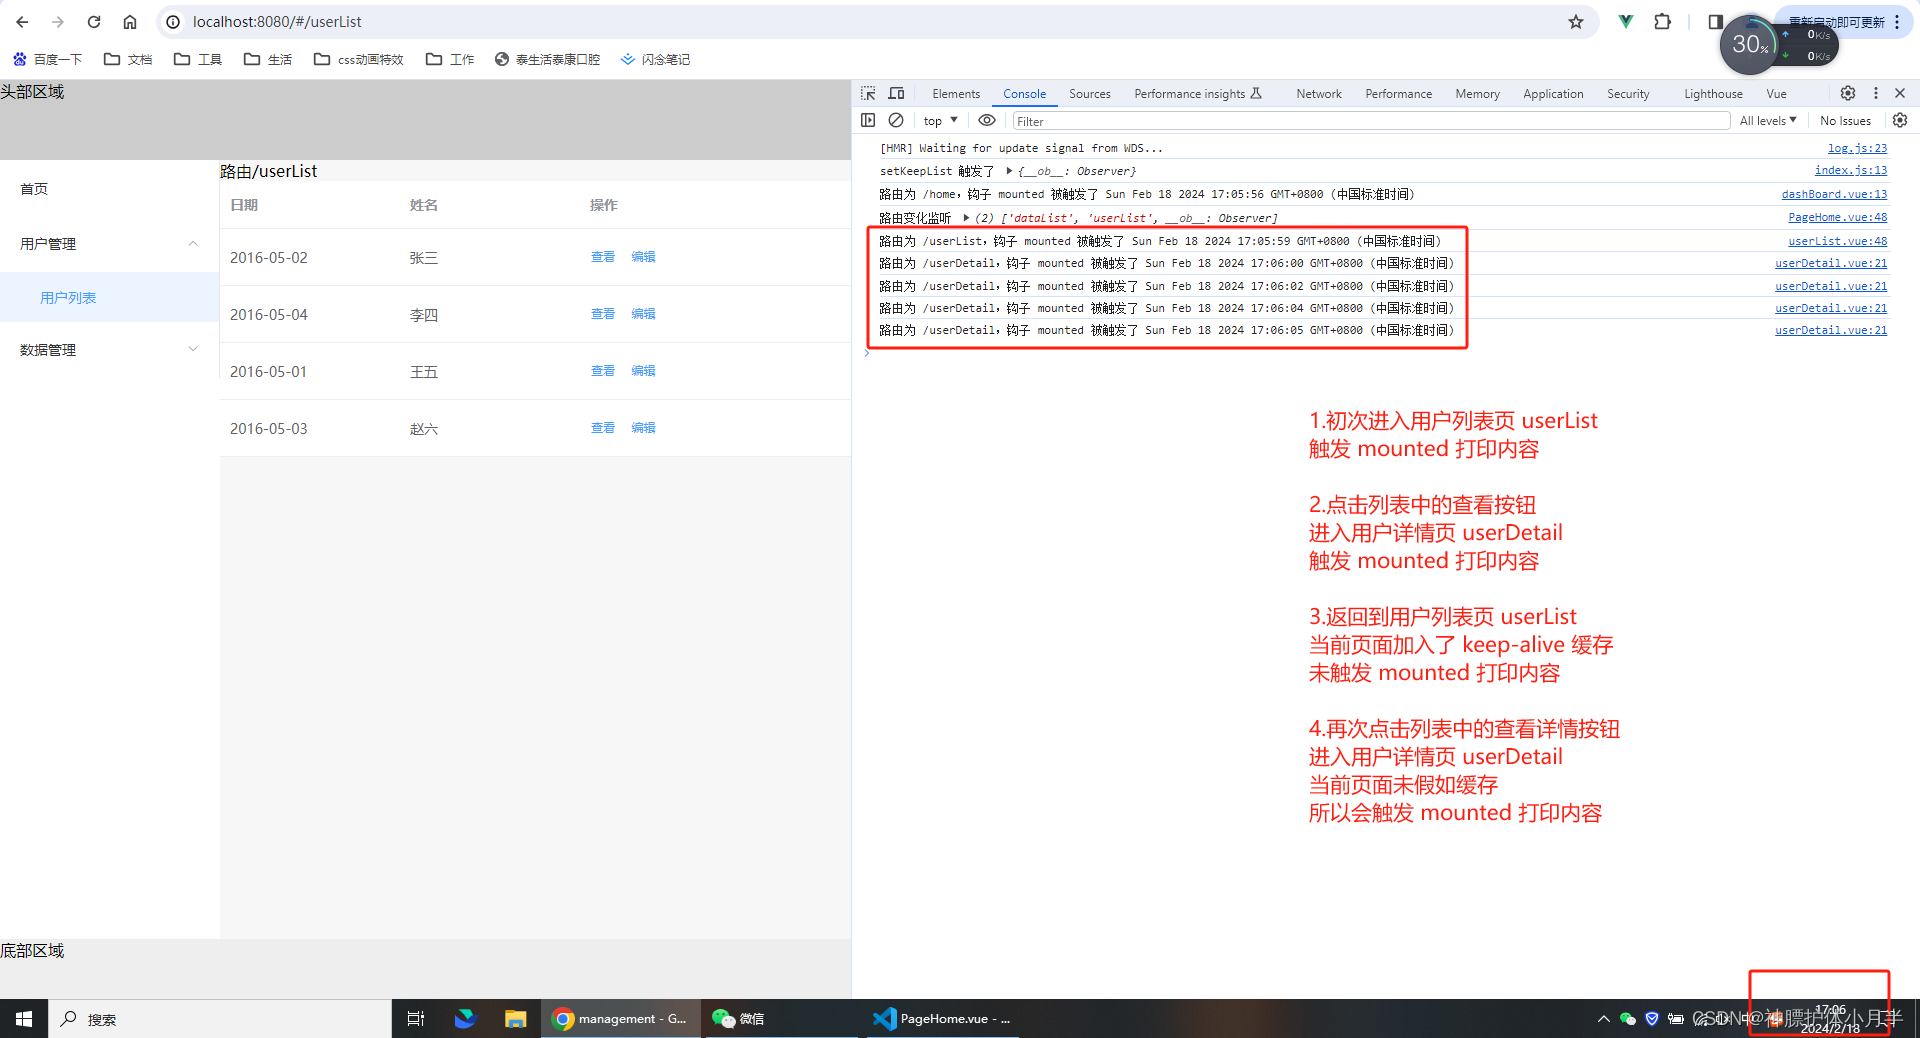The width and height of the screenshot is (1920, 1038).
Task: Open dashBoard.vue:13 source link
Action: [1834, 194]
